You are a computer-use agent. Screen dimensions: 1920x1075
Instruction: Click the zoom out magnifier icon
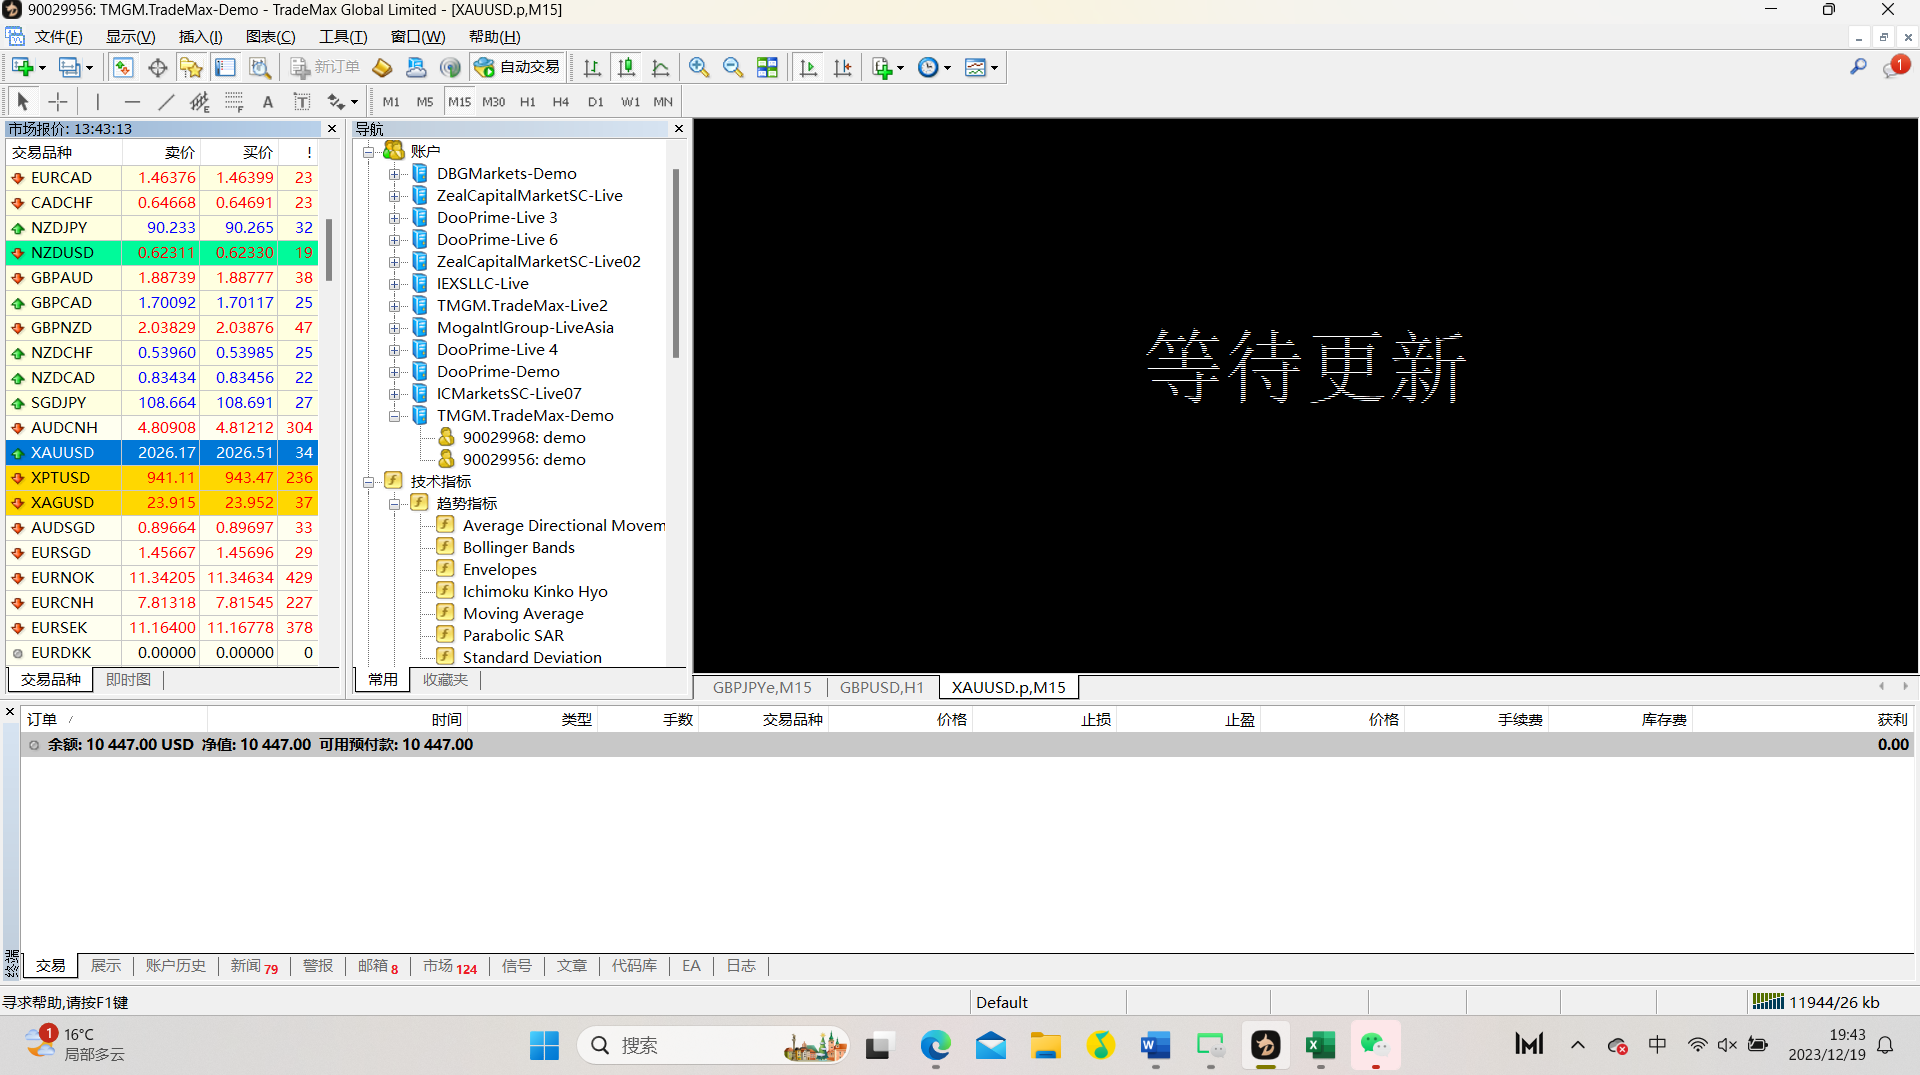pos(733,67)
